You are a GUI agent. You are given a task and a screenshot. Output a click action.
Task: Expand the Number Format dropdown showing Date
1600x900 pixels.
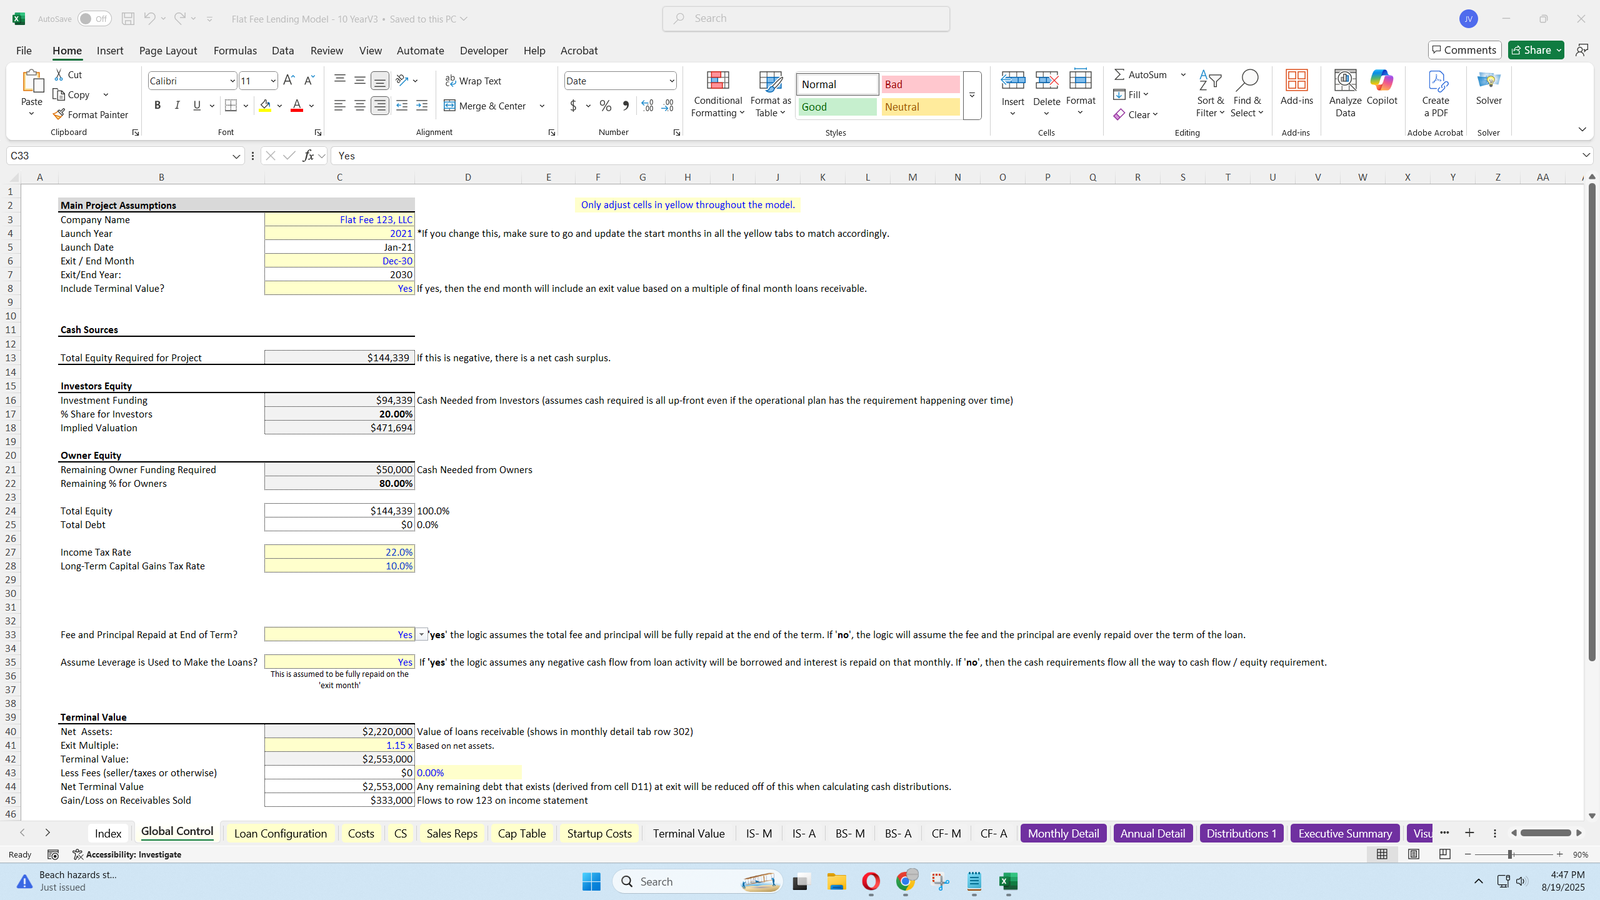point(671,81)
